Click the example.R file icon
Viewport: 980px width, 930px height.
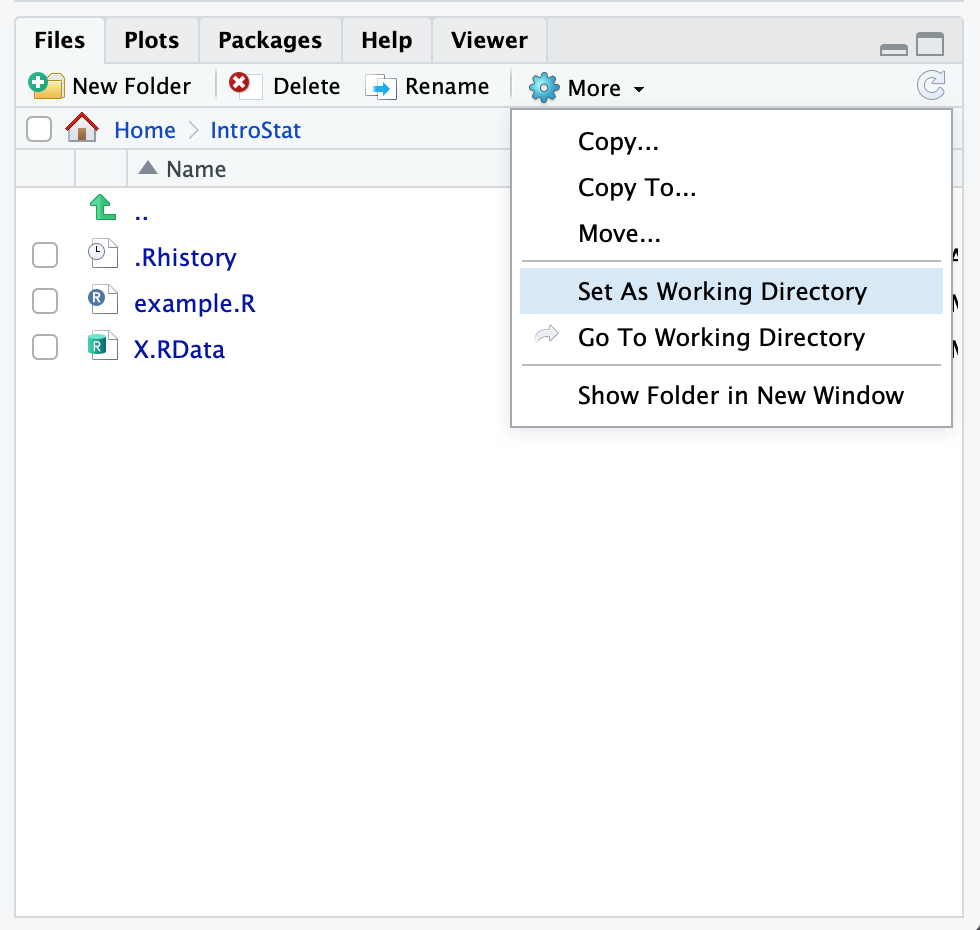pyautogui.click(x=103, y=299)
